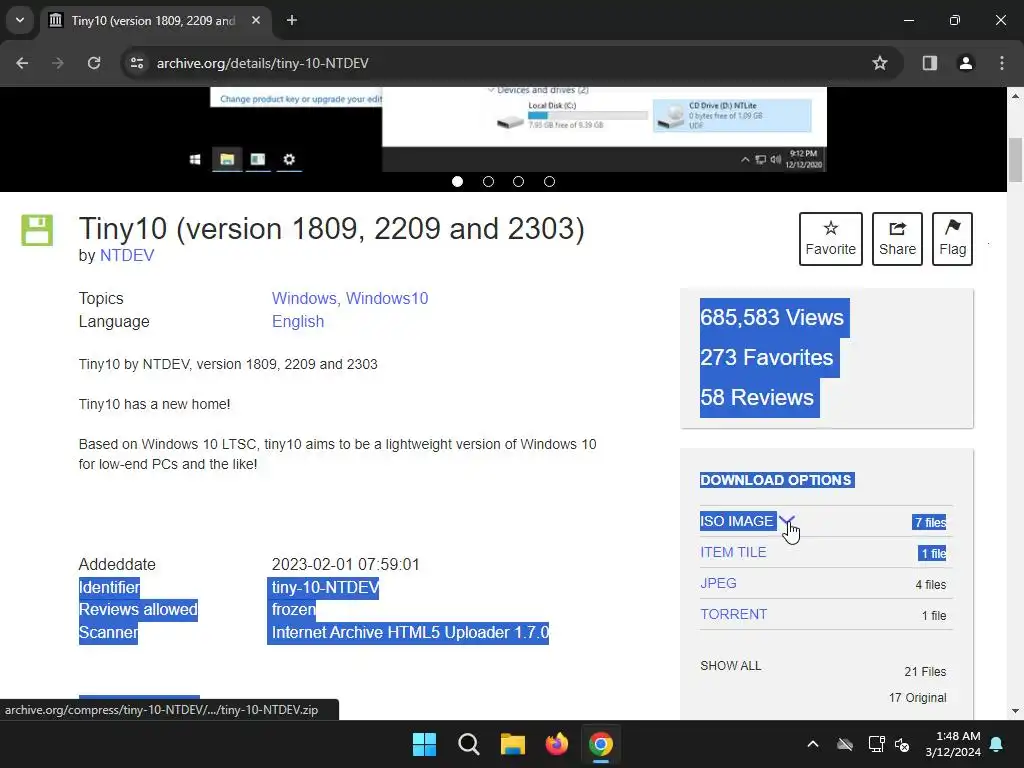Click the 273 Favorites stat

pos(767,357)
